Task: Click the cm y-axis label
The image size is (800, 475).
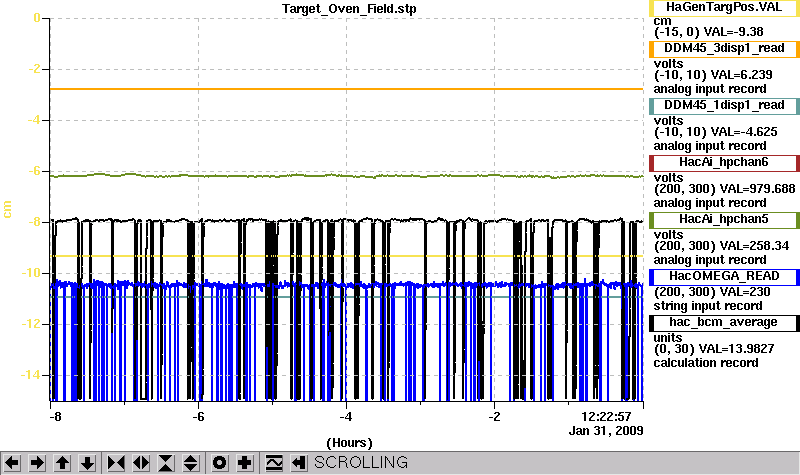Action: coord(7,209)
